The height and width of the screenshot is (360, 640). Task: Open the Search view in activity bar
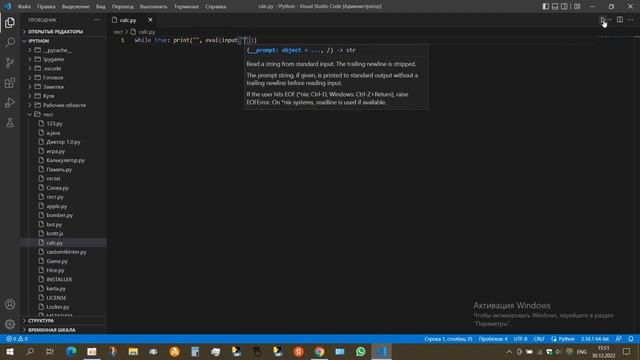[10, 42]
